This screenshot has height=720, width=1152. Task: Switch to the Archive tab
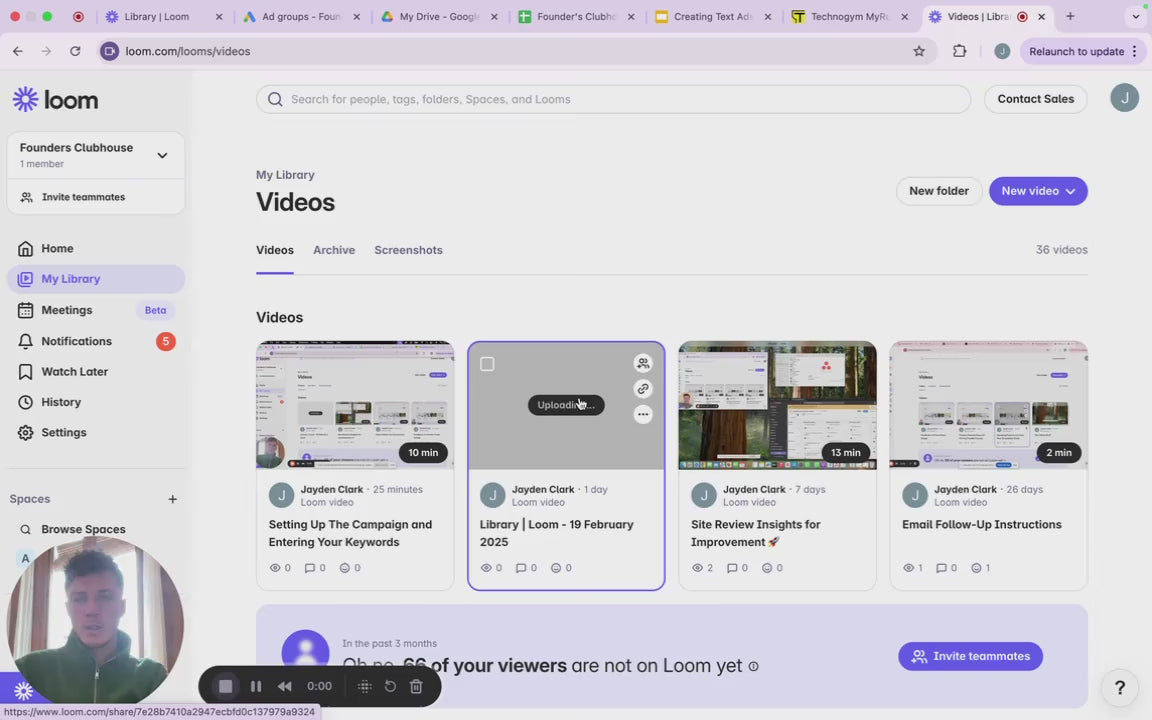(x=334, y=250)
